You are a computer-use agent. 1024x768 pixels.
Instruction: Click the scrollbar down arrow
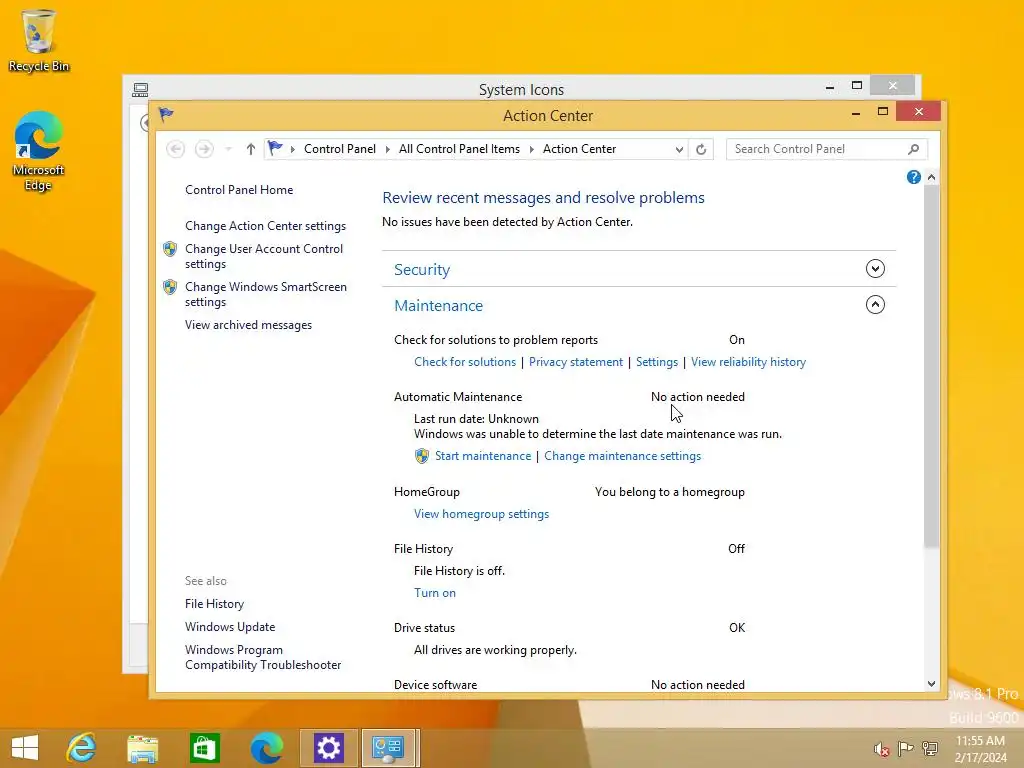coord(931,684)
